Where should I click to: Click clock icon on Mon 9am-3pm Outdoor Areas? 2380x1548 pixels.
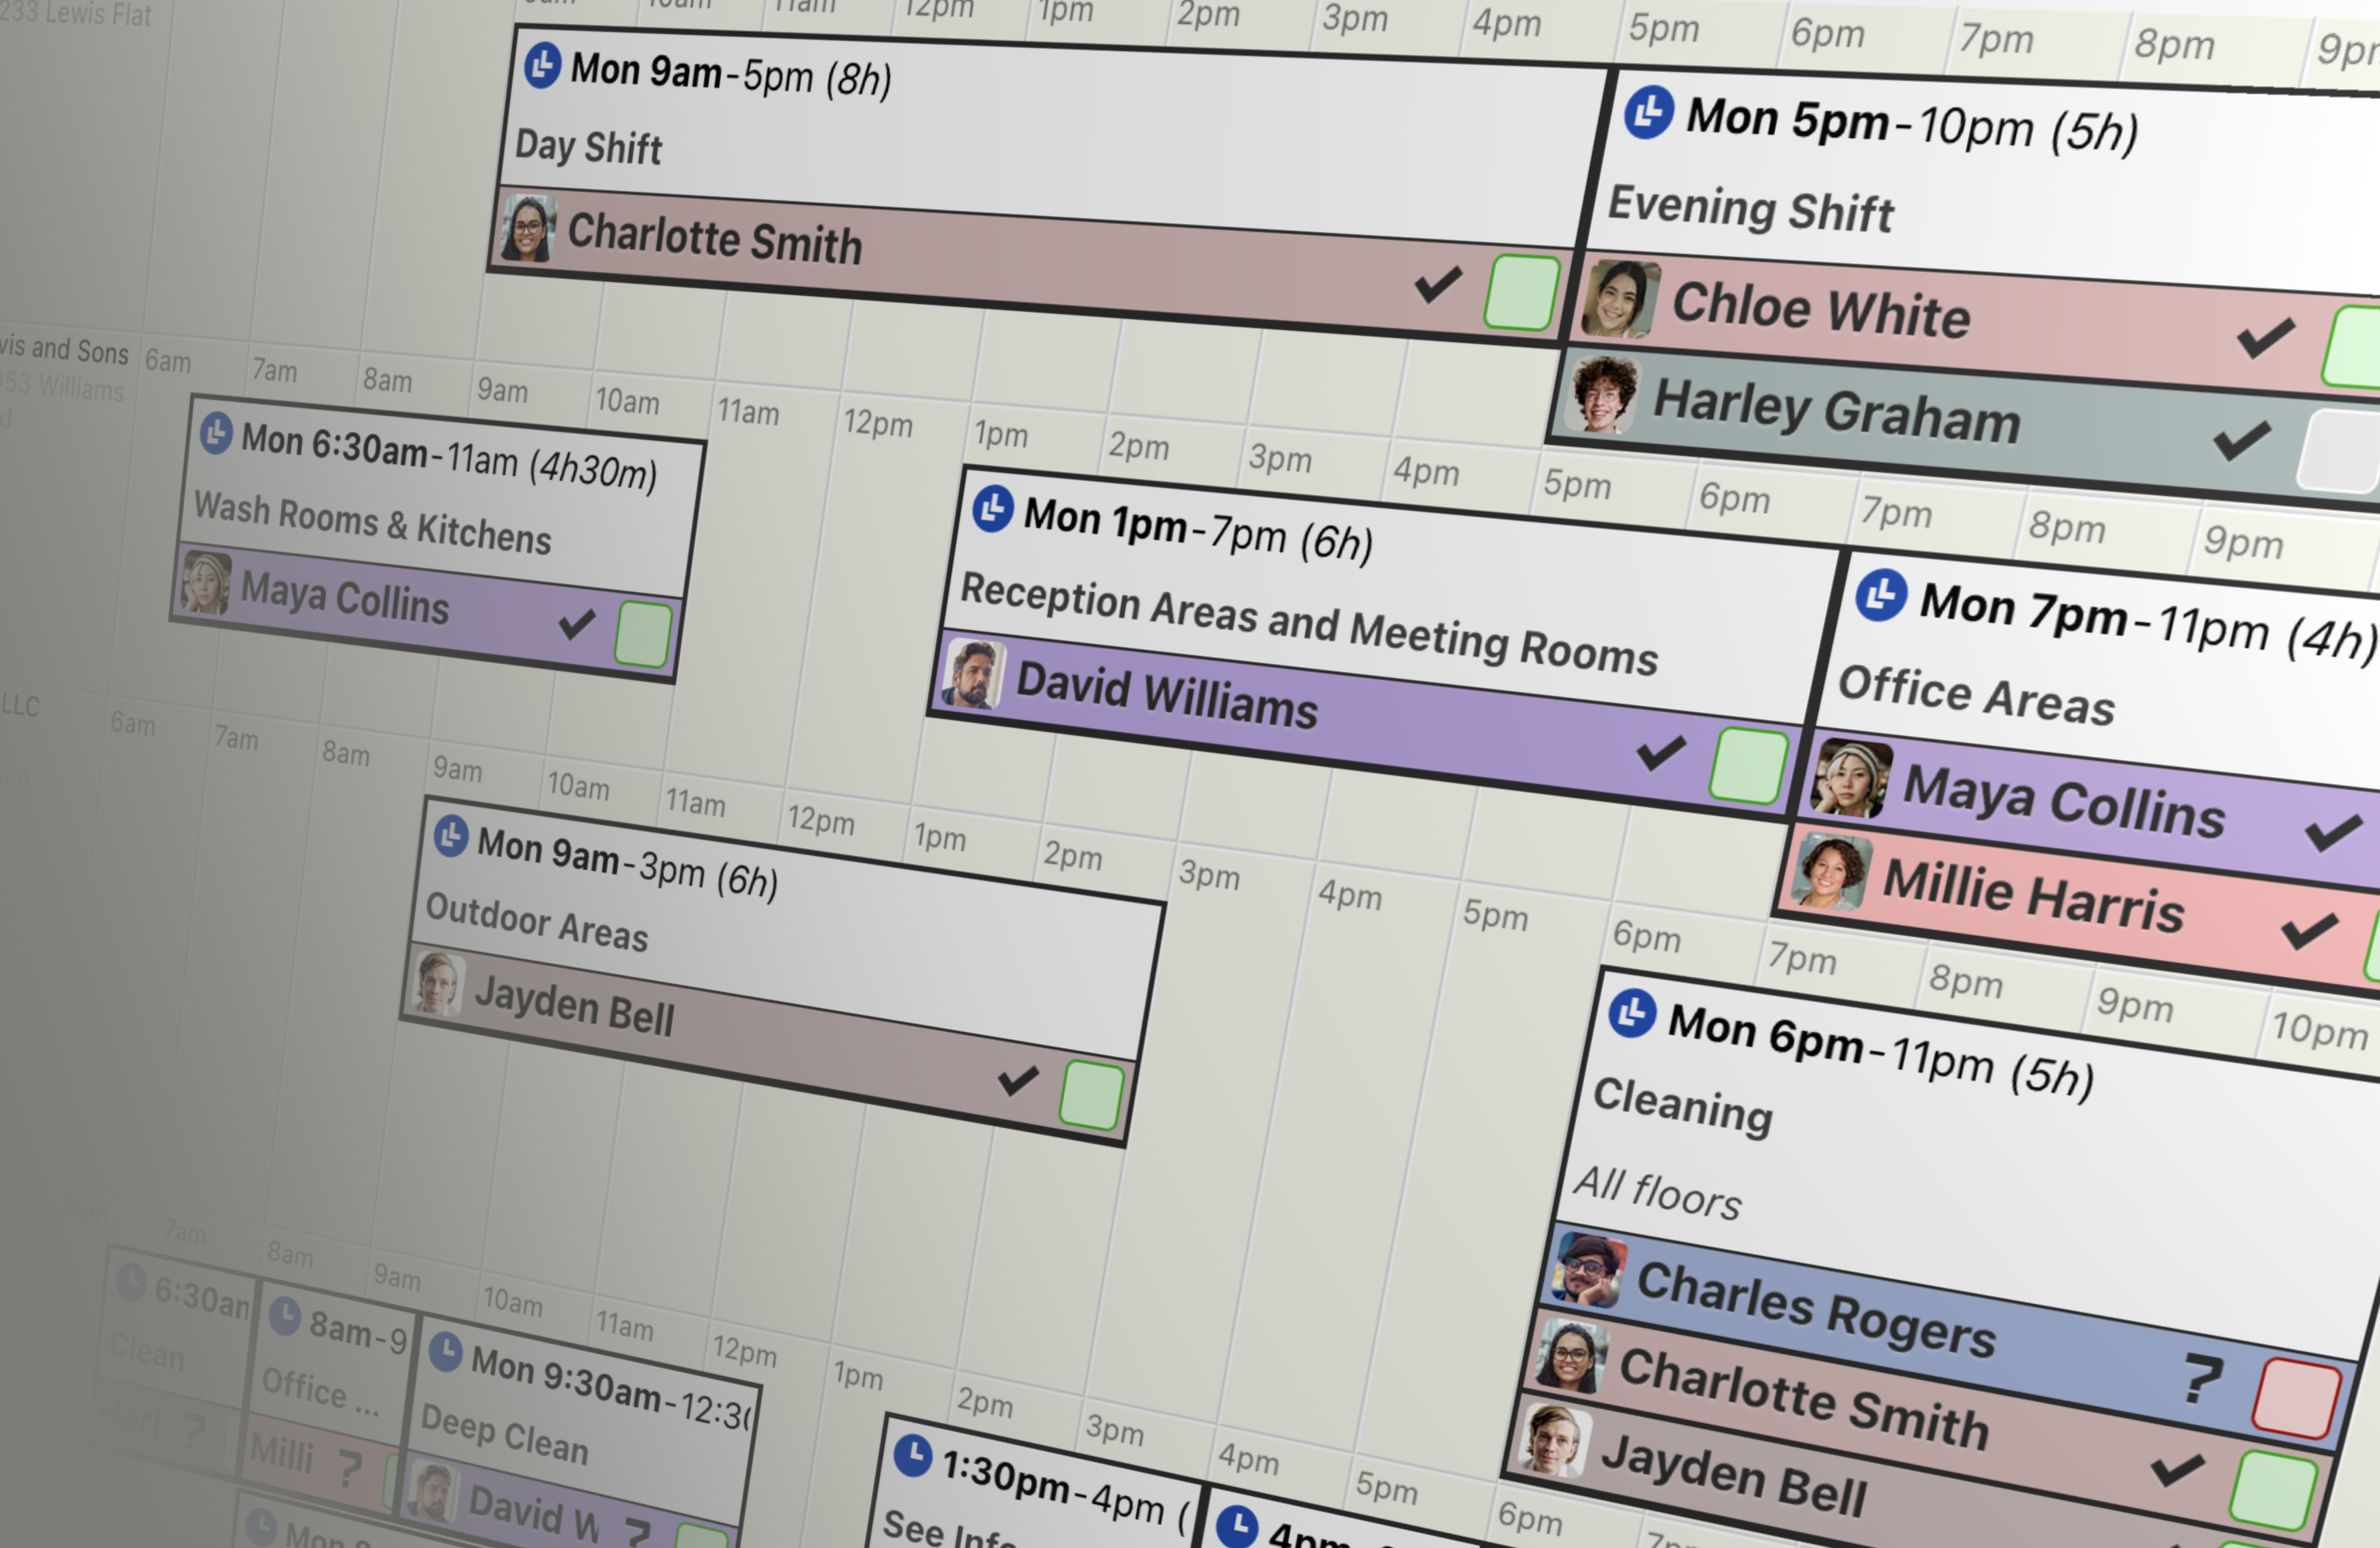point(451,835)
